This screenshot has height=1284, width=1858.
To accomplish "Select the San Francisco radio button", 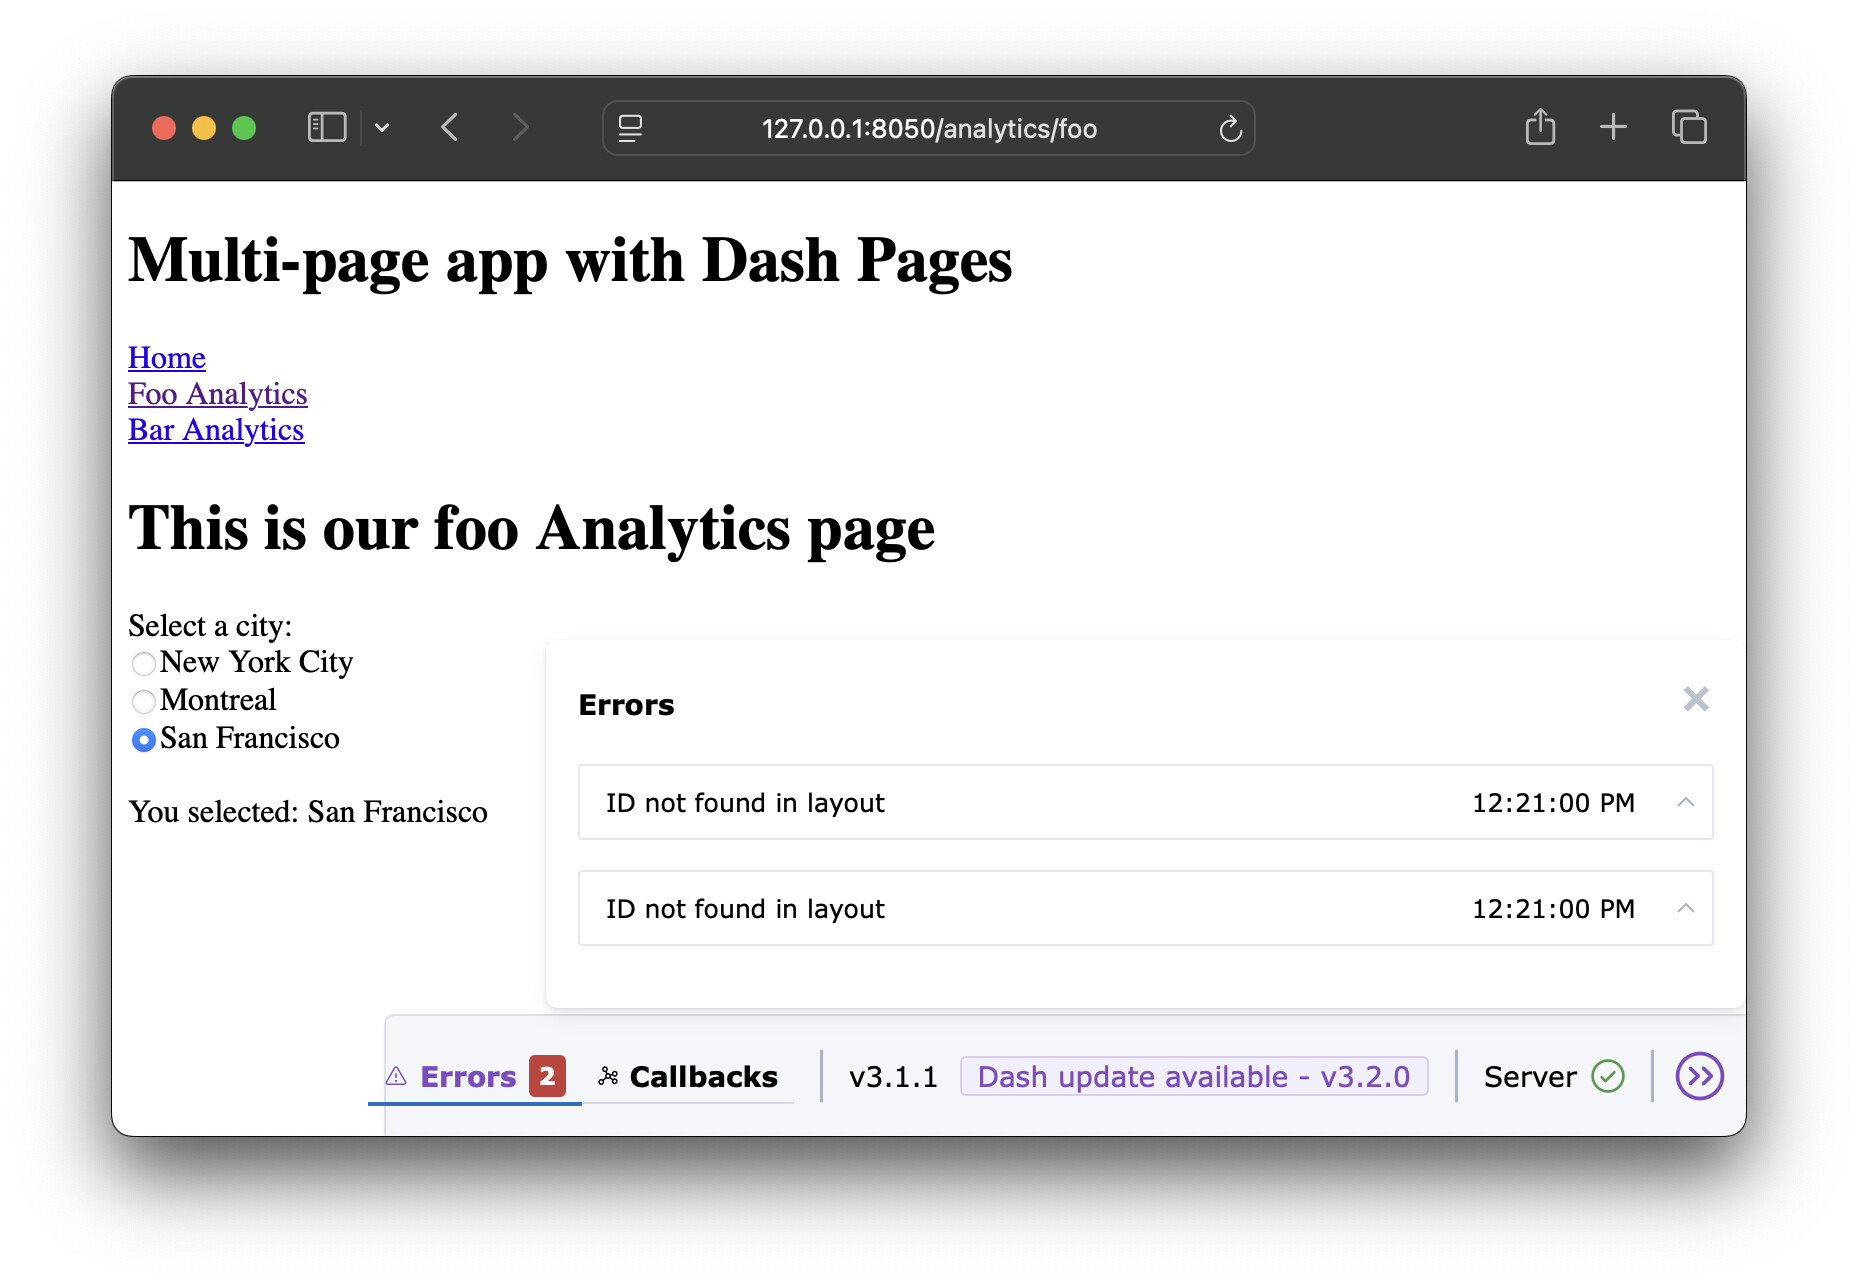I will [x=144, y=739].
